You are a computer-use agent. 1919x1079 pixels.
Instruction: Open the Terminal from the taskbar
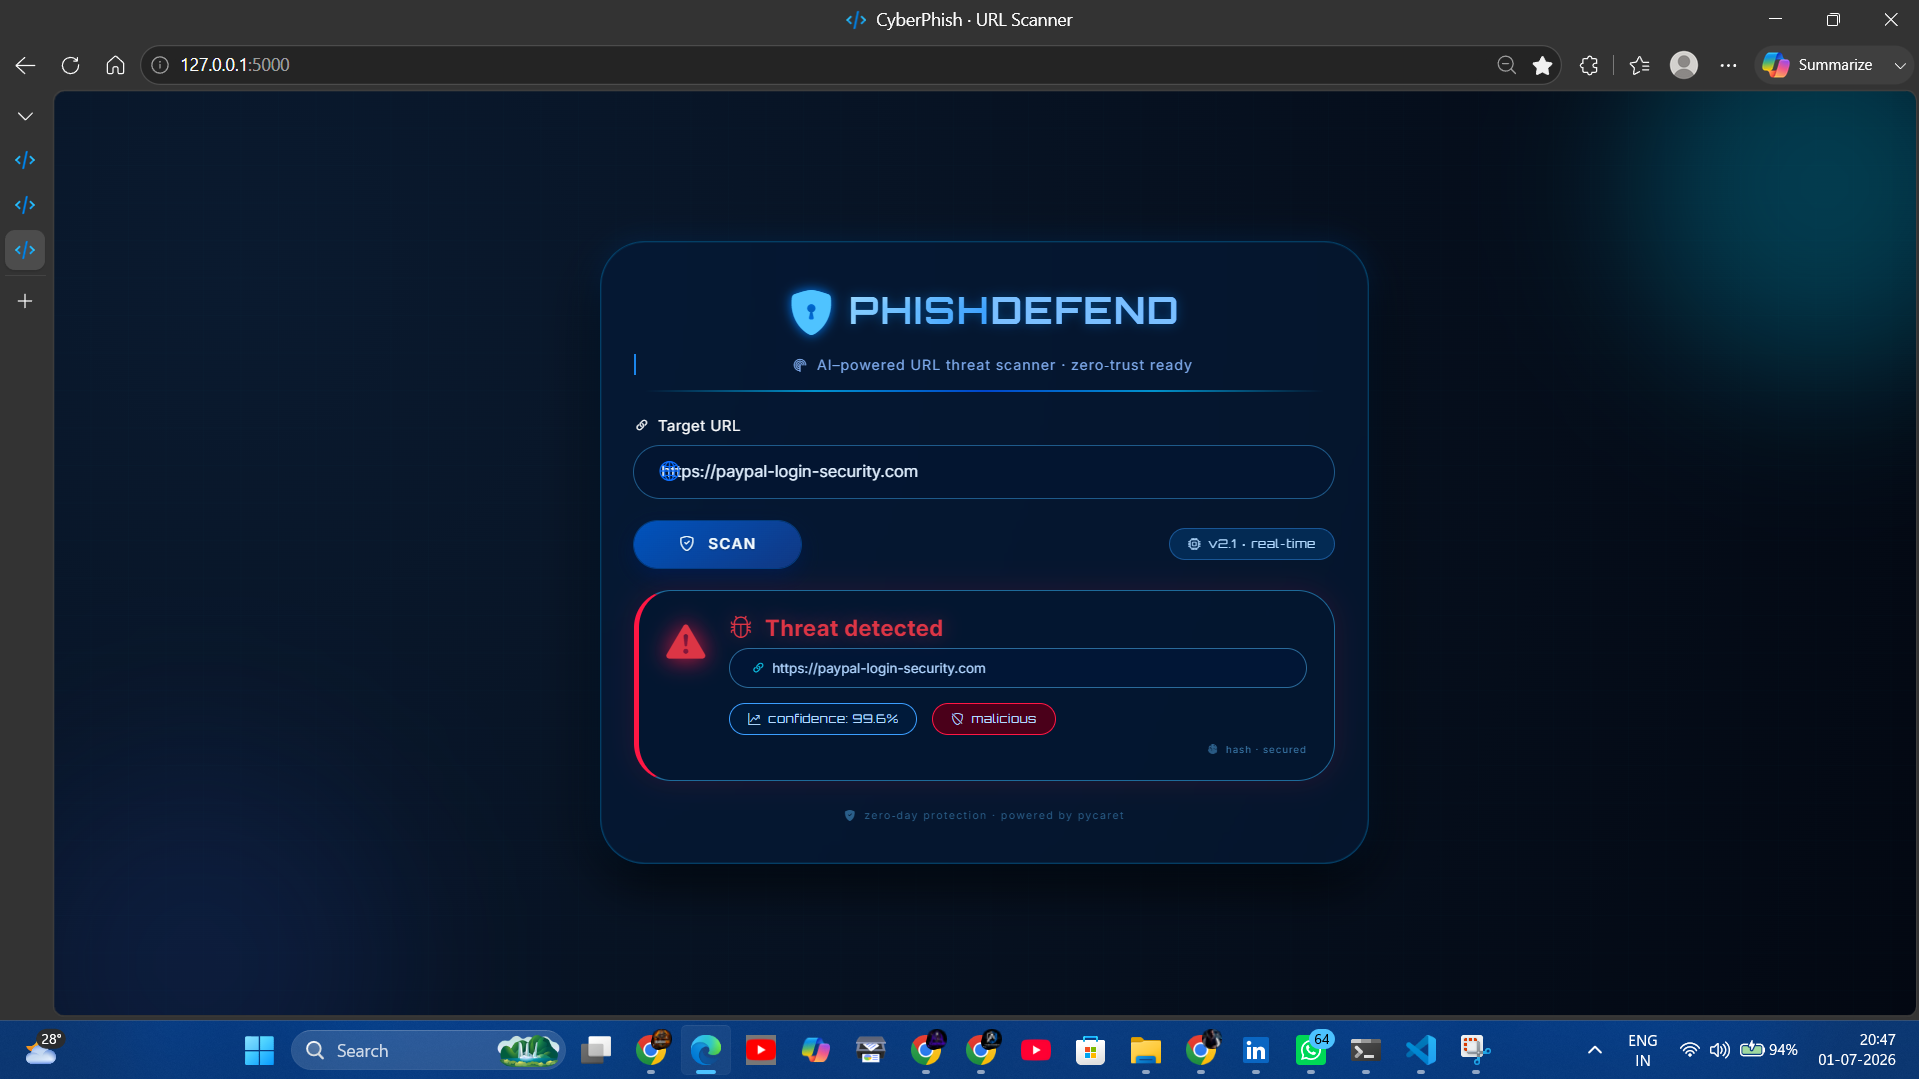point(1365,1050)
